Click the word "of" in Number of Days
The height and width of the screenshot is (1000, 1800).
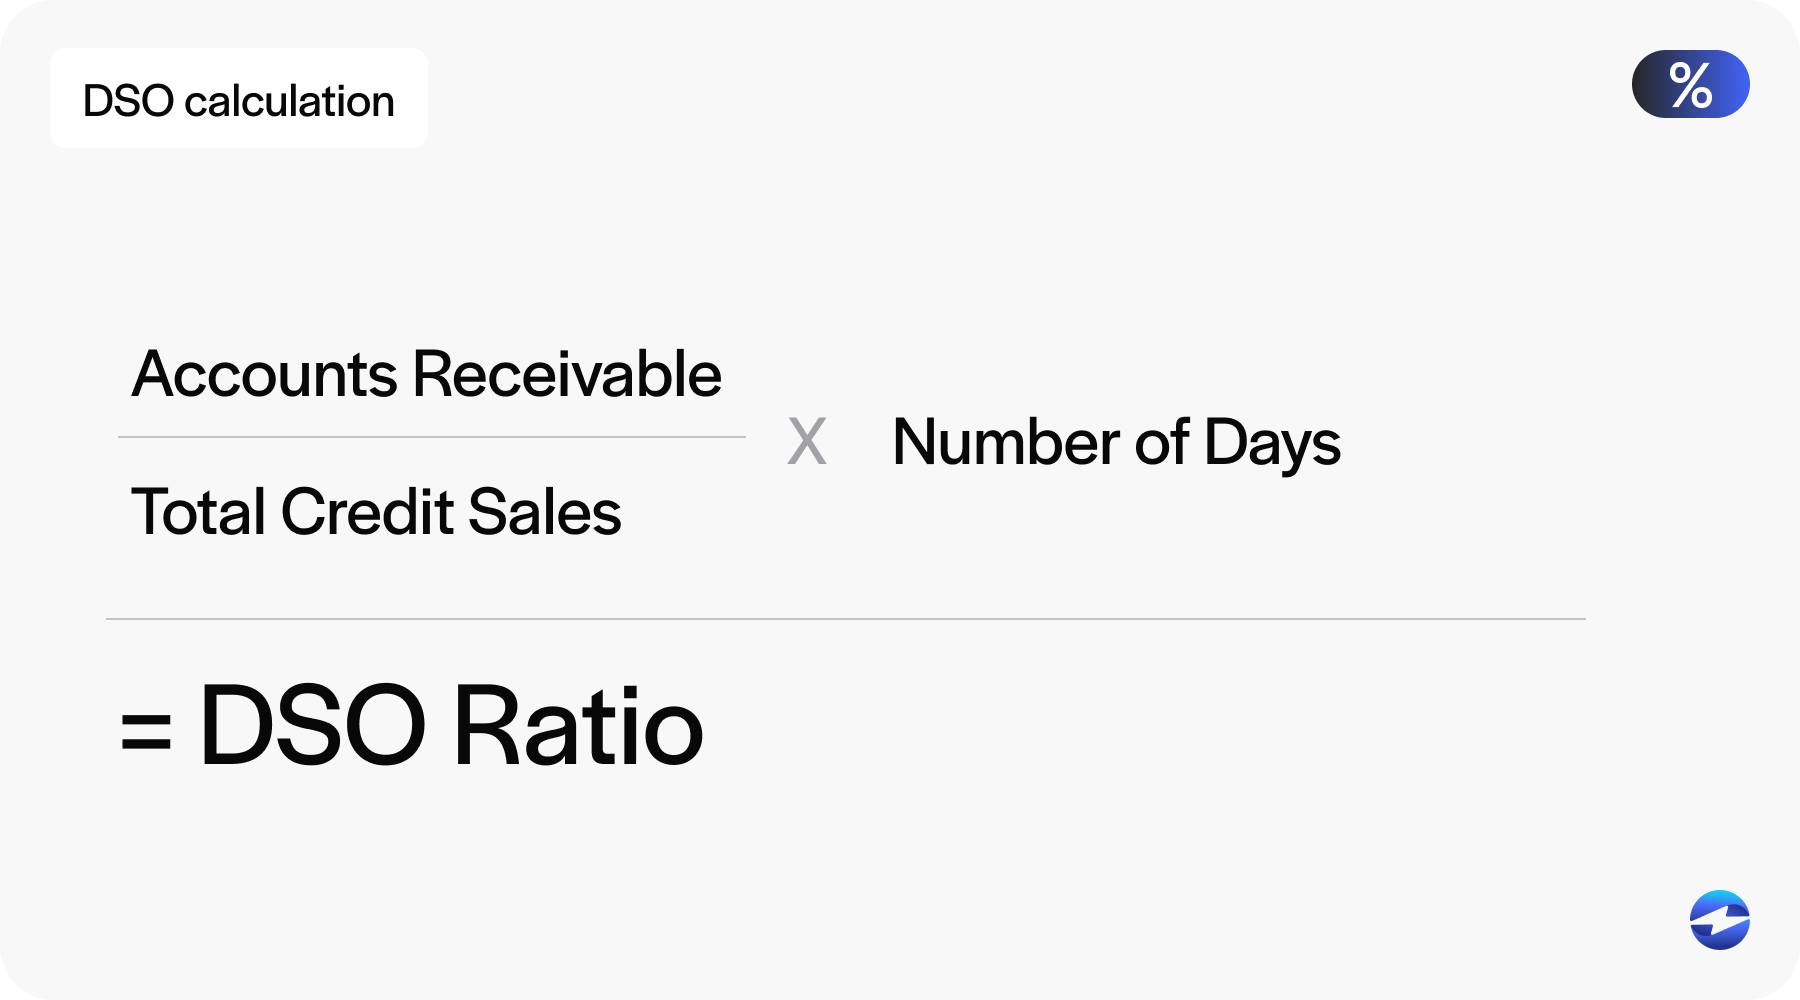pyautogui.click(x=1162, y=442)
